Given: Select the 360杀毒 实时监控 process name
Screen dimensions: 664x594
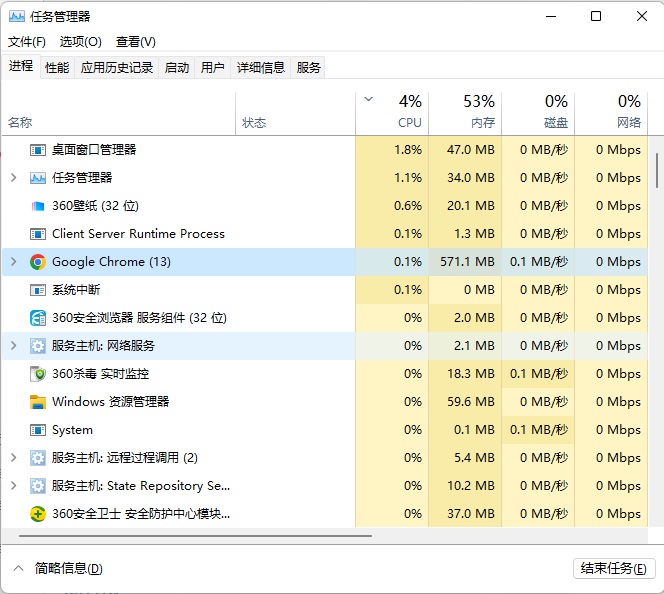Looking at the screenshot, I should [100, 374].
